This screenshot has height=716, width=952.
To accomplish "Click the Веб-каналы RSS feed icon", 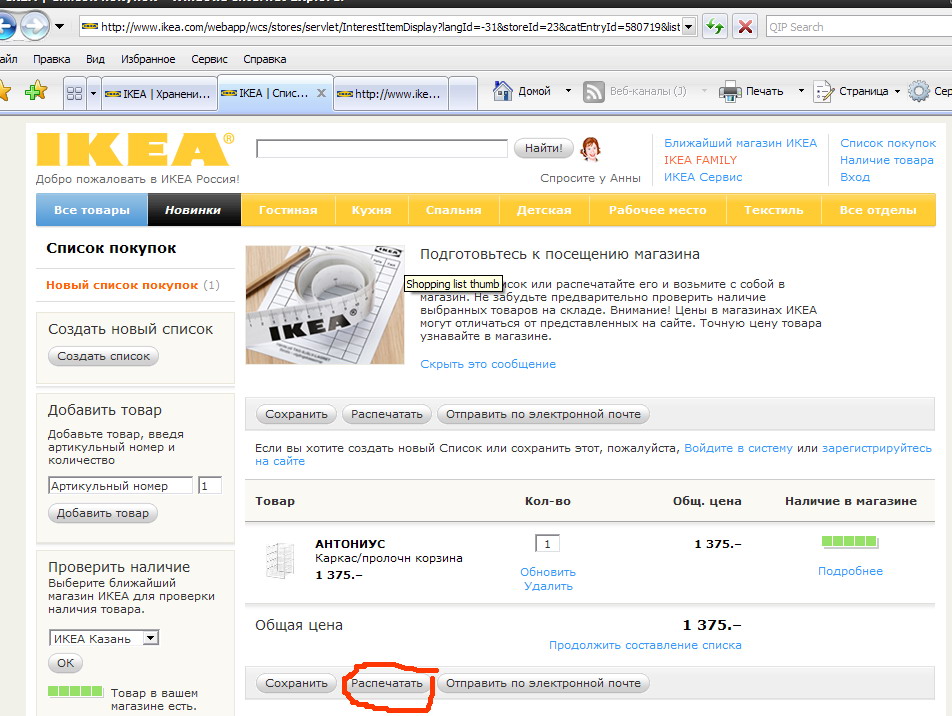I will click(594, 92).
